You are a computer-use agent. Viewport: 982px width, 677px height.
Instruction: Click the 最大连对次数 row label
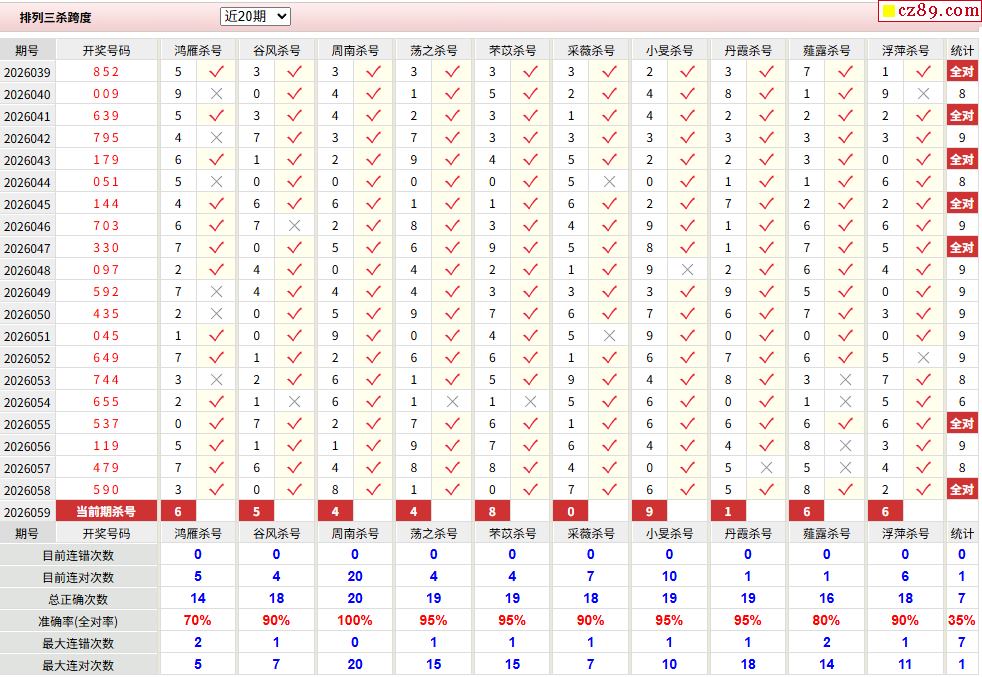[x=78, y=665]
